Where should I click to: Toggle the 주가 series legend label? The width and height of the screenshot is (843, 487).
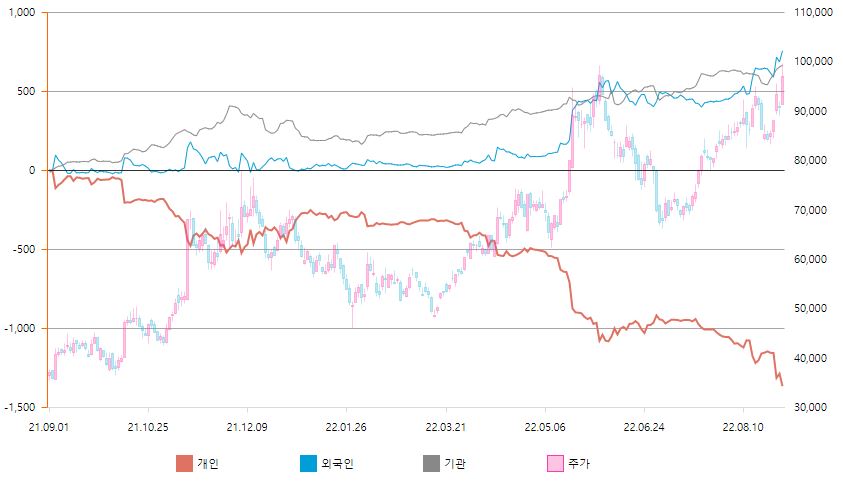(x=579, y=463)
